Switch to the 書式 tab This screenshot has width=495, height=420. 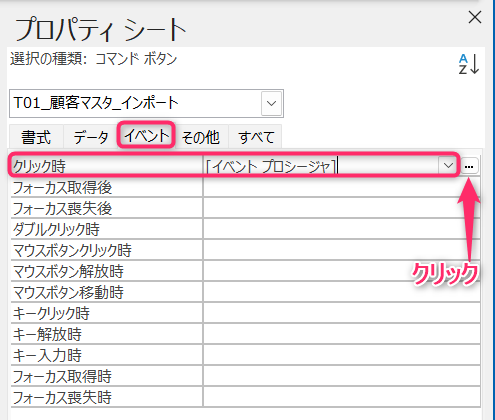click(x=36, y=137)
